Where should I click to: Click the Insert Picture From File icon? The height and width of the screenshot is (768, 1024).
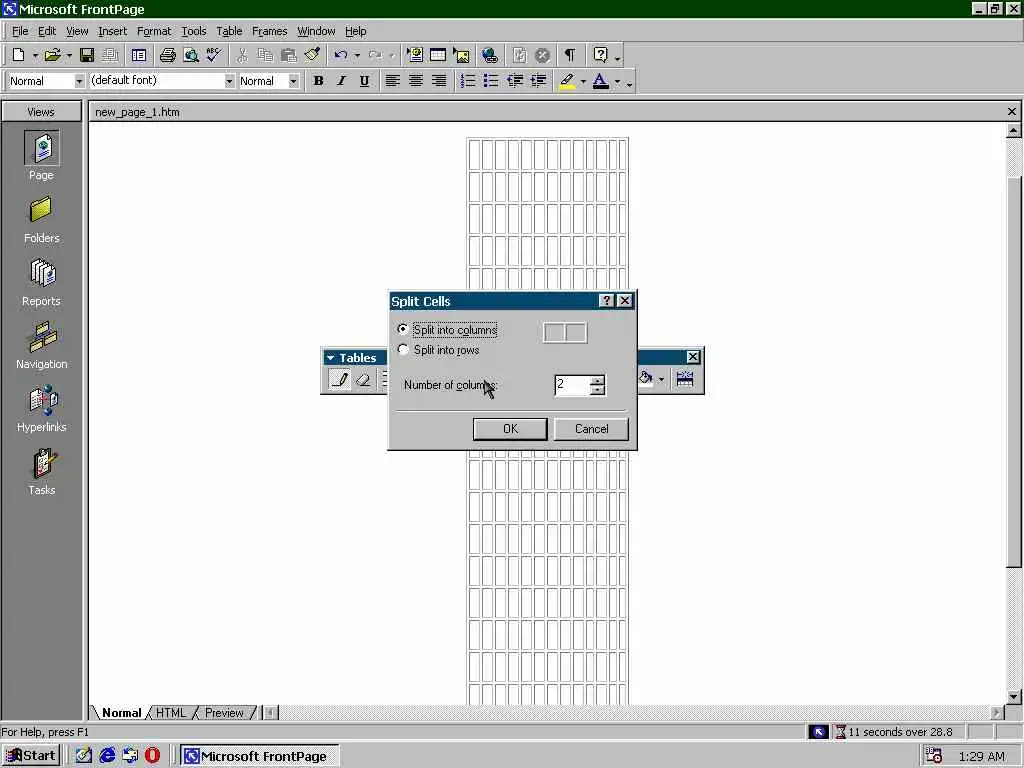461,56
